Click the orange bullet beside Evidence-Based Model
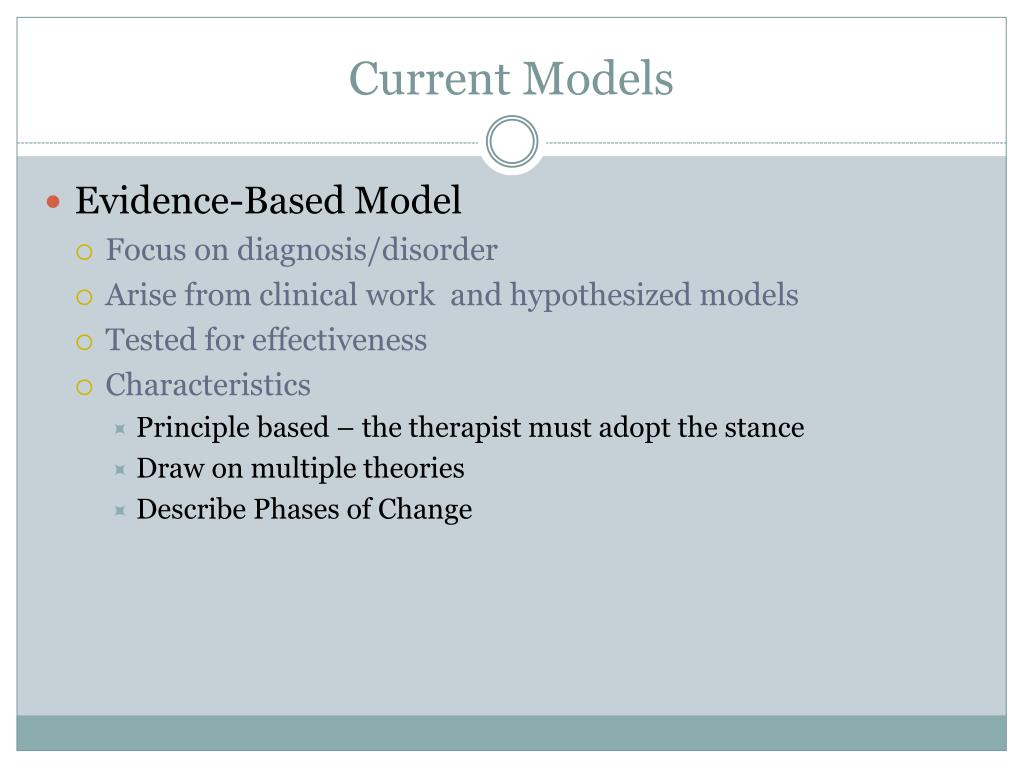 pyautogui.click(x=54, y=202)
